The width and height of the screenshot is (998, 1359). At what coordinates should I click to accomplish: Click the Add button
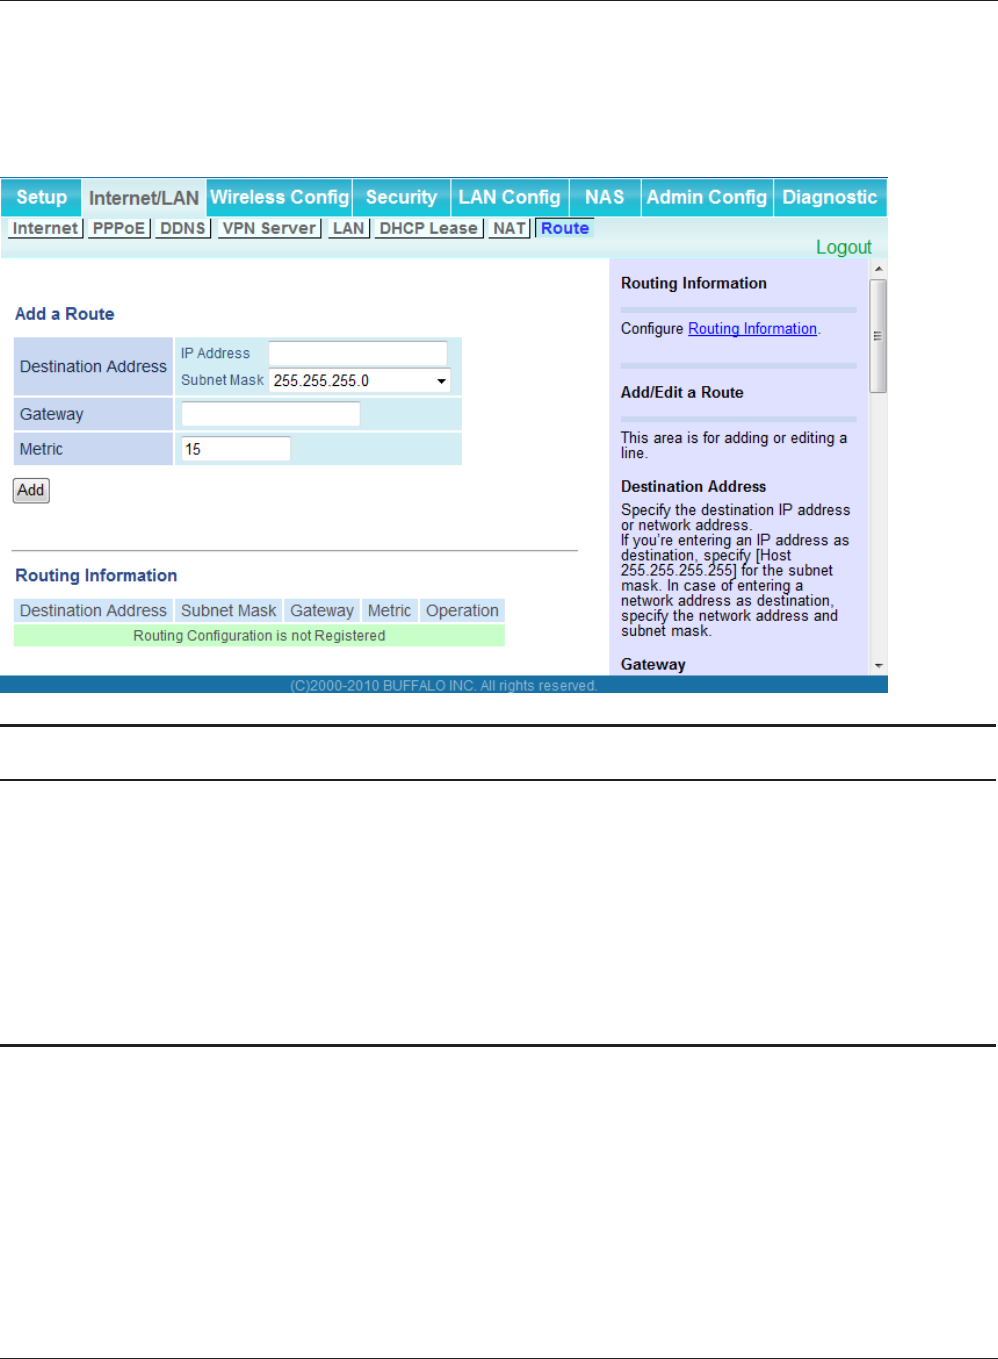pos(31,490)
